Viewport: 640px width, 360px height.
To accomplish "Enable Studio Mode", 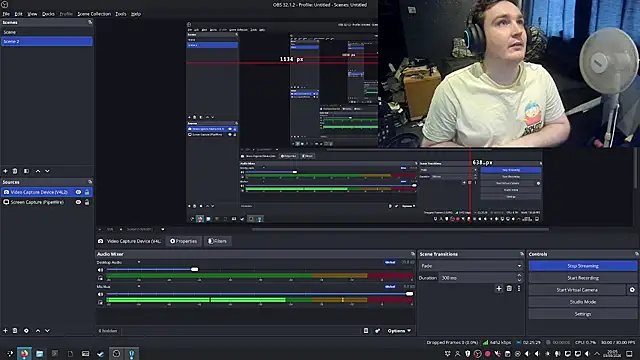I will pyautogui.click(x=583, y=302).
